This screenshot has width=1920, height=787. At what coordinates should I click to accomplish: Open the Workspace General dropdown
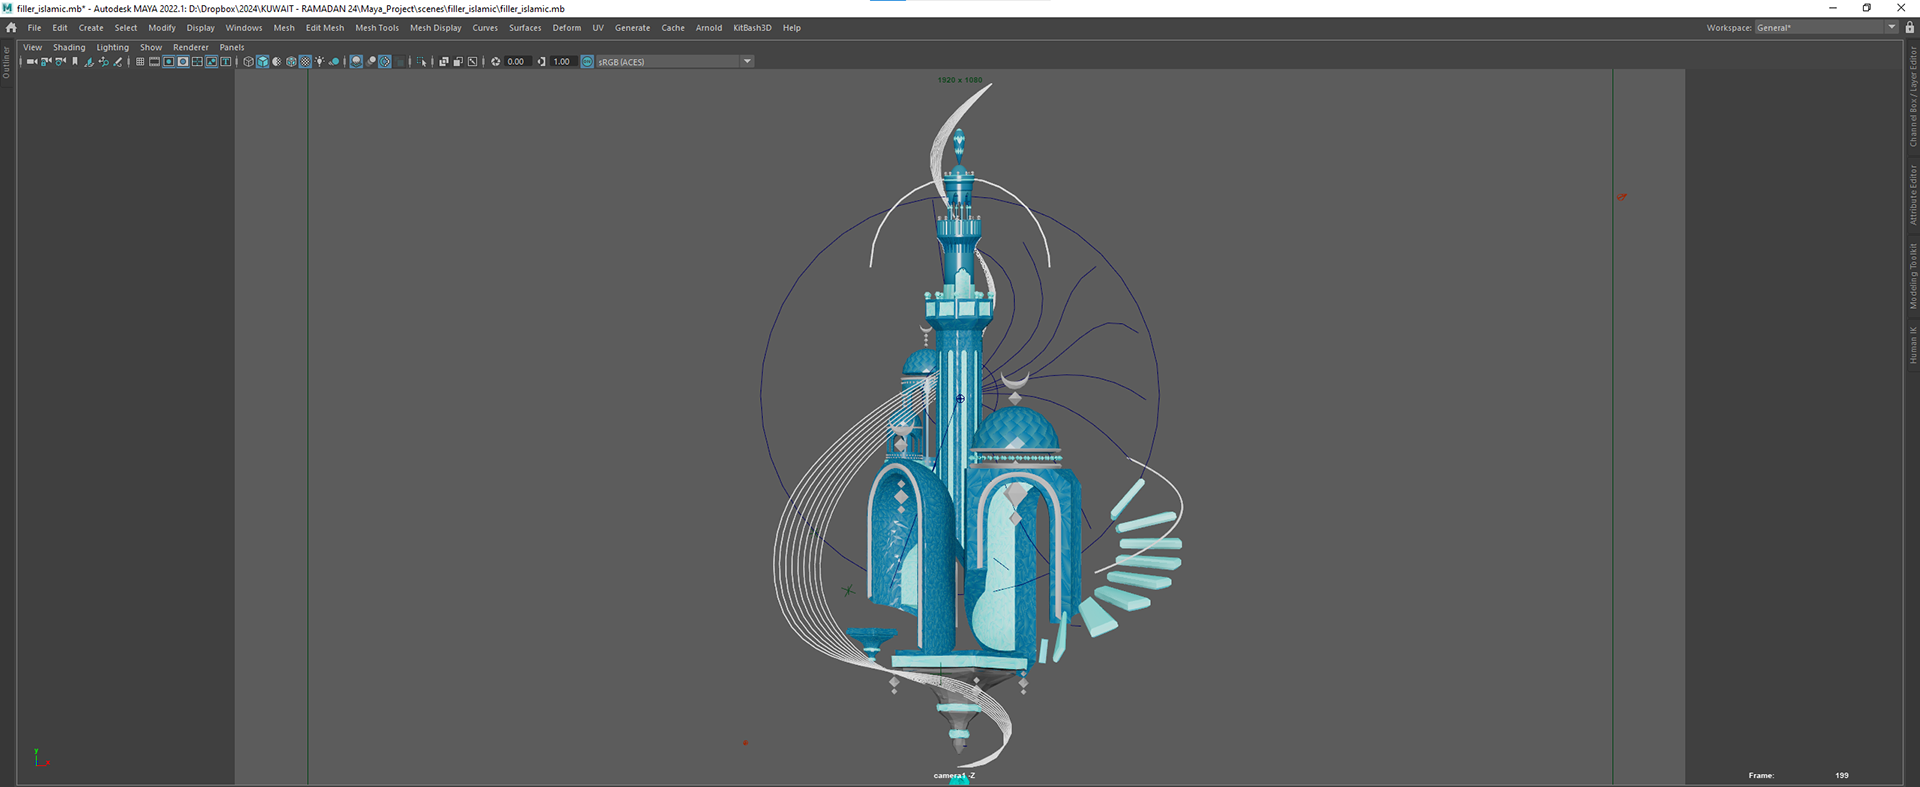(1826, 28)
